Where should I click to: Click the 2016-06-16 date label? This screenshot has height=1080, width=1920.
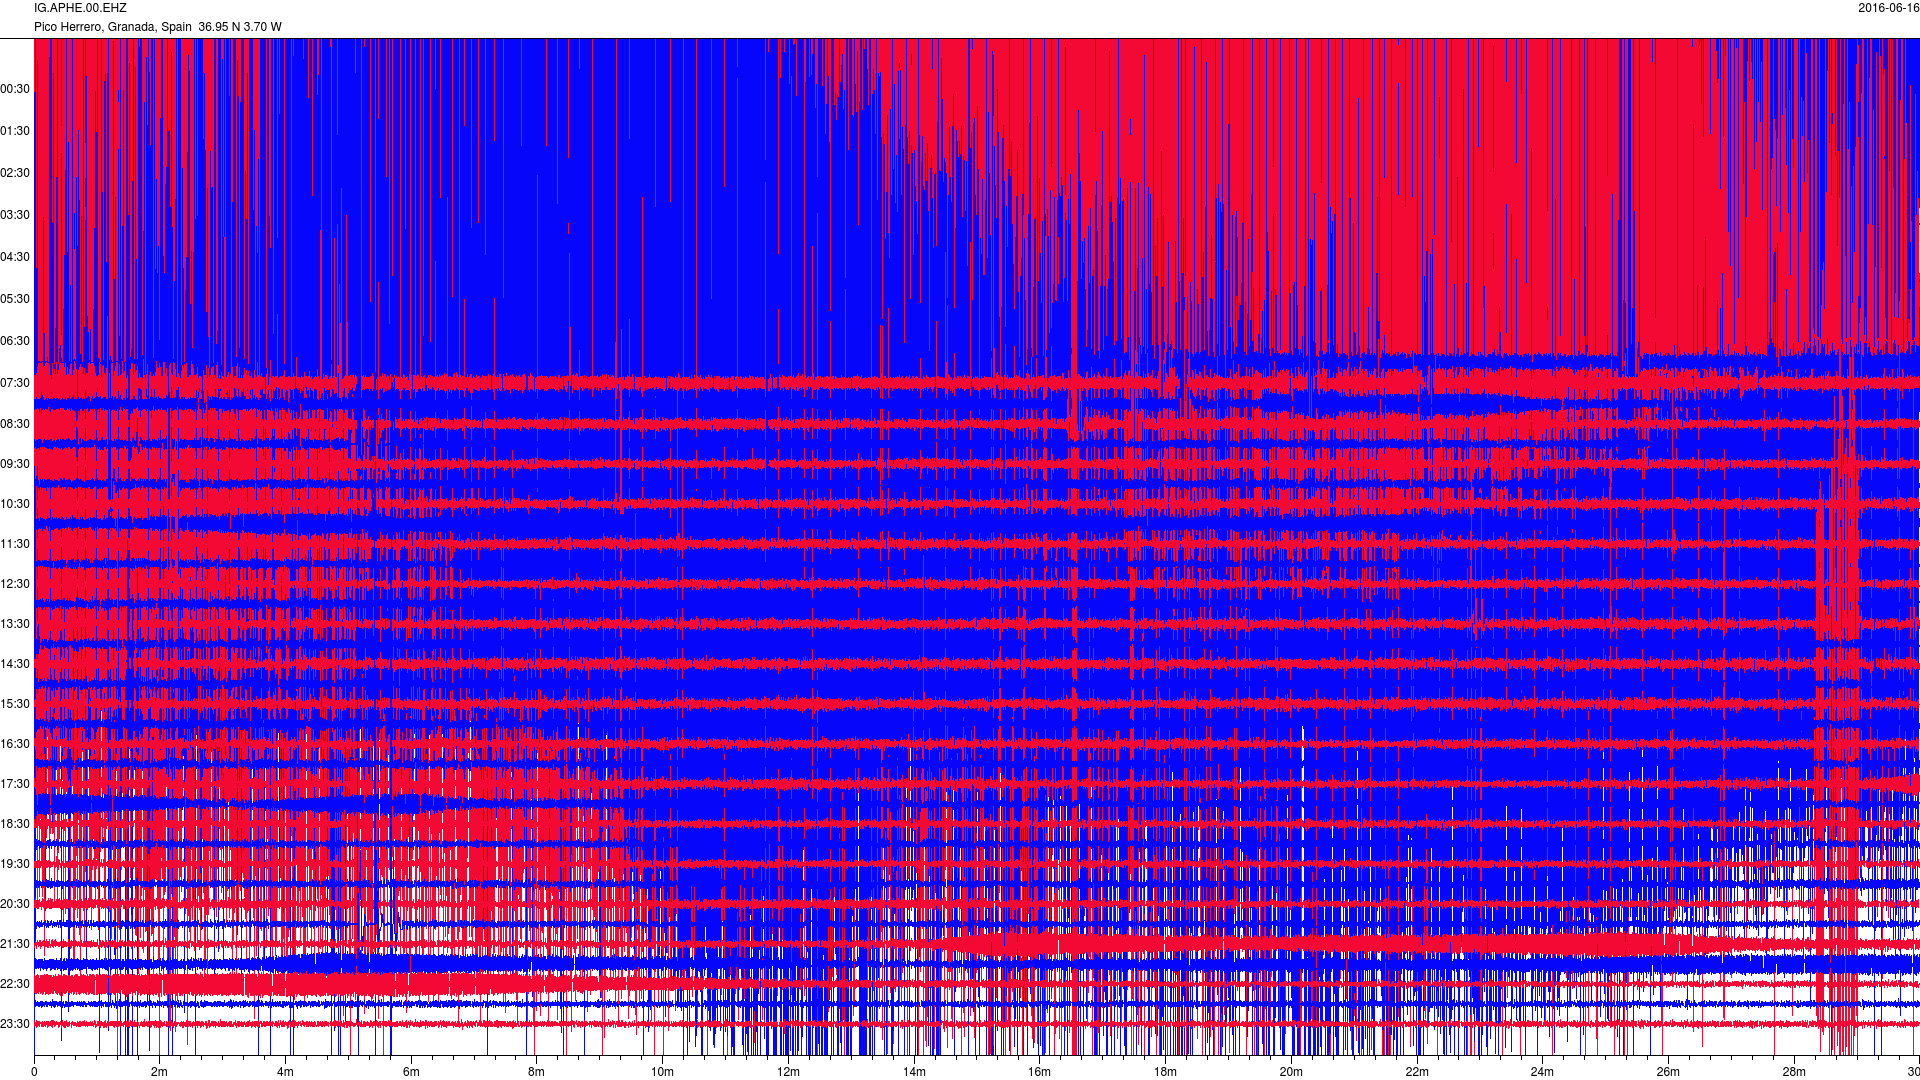pos(1888,8)
